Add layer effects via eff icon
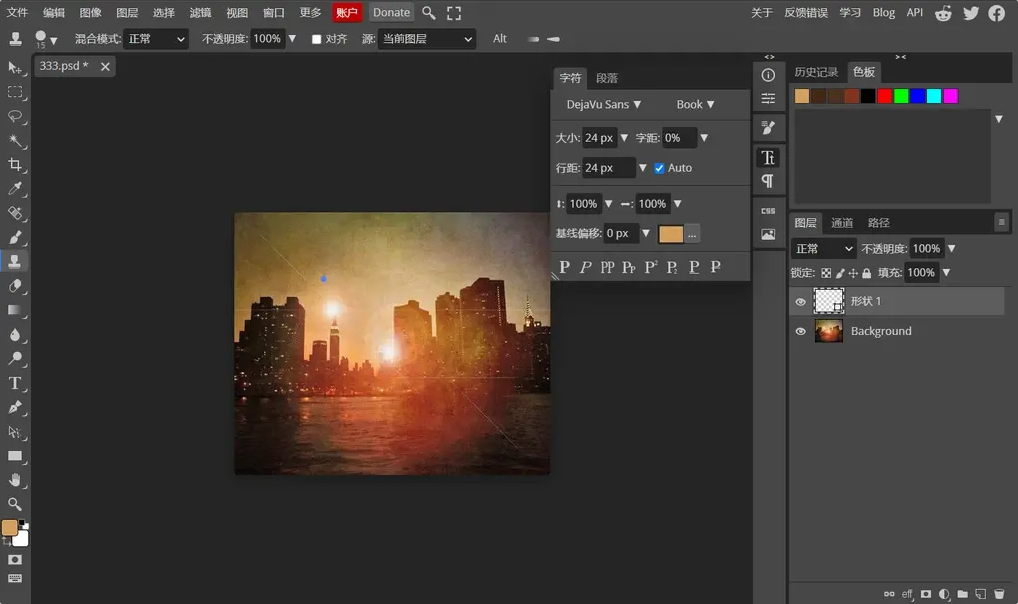Screen dimensions: 1018x604 coord(907,594)
